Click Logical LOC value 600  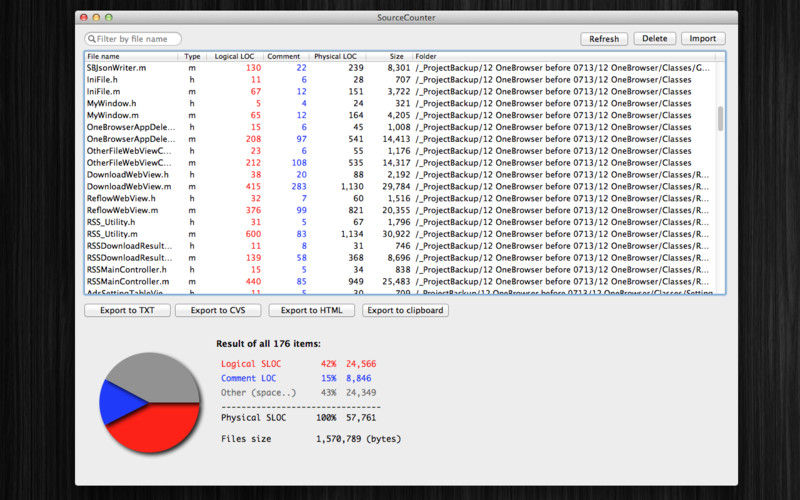(x=253, y=234)
